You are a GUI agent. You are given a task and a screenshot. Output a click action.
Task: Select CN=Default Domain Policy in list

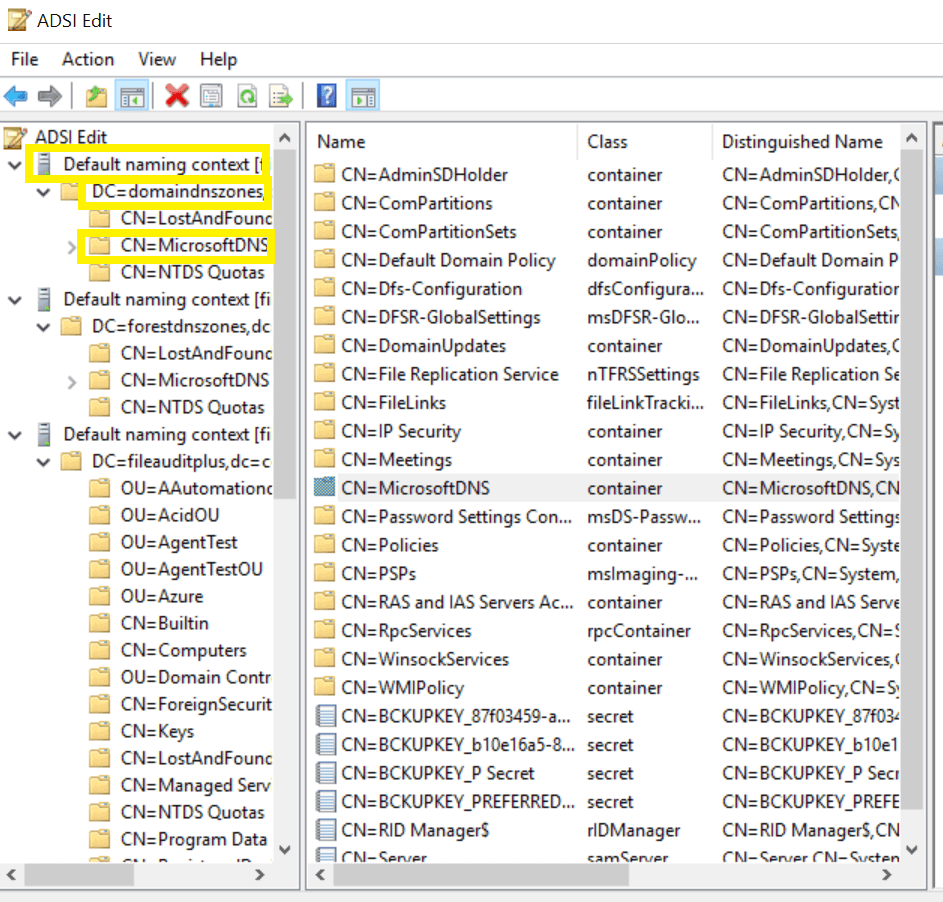448,260
